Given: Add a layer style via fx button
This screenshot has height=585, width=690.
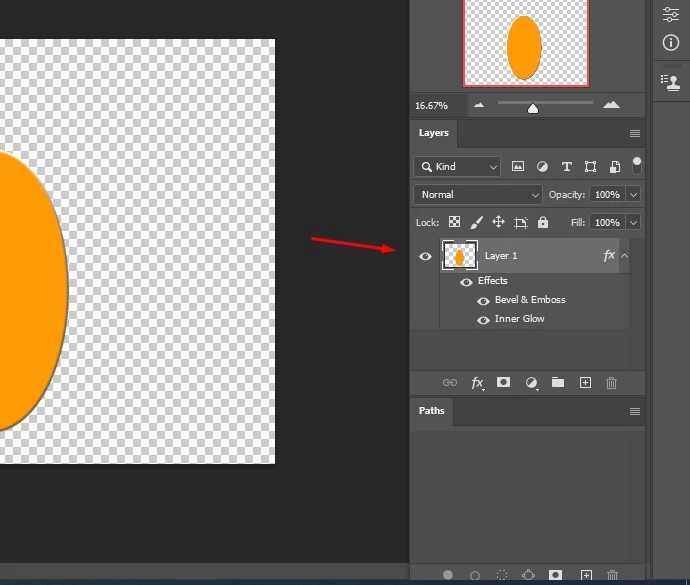Looking at the screenshot, I should click(x=477, y=383).
